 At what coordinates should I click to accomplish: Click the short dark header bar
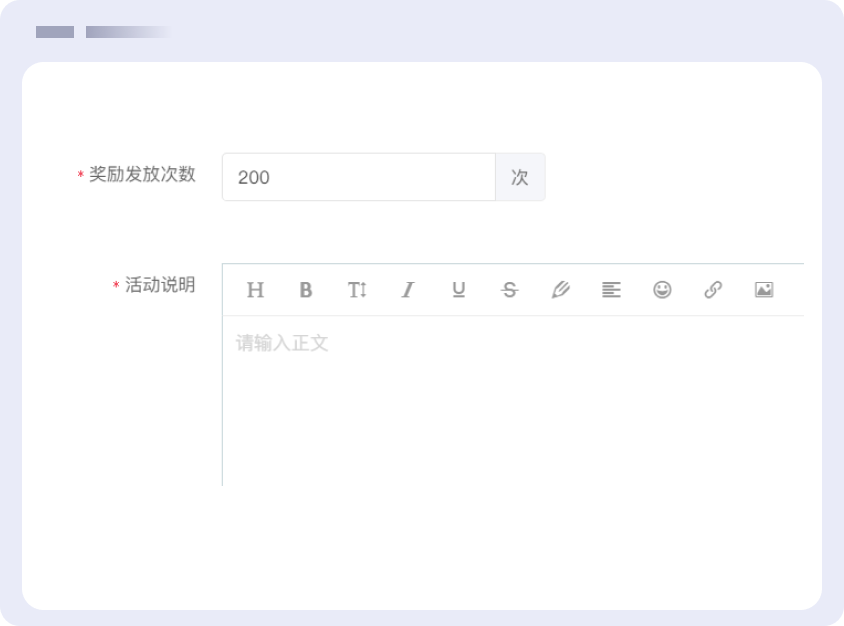coord(55,32)
